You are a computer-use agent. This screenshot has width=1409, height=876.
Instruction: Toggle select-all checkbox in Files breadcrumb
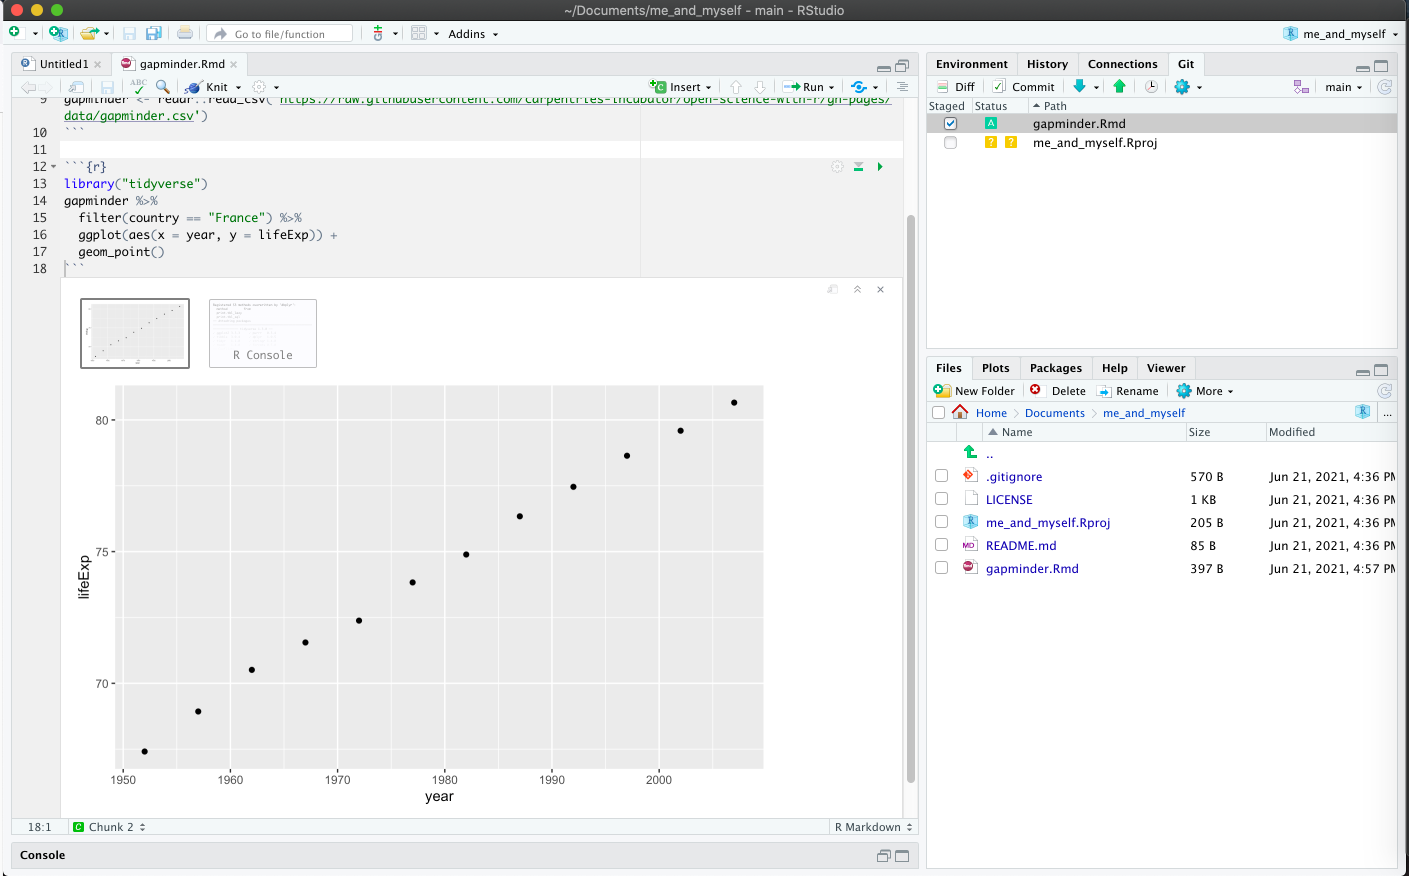pyautogui.click(x=938, y=412)
